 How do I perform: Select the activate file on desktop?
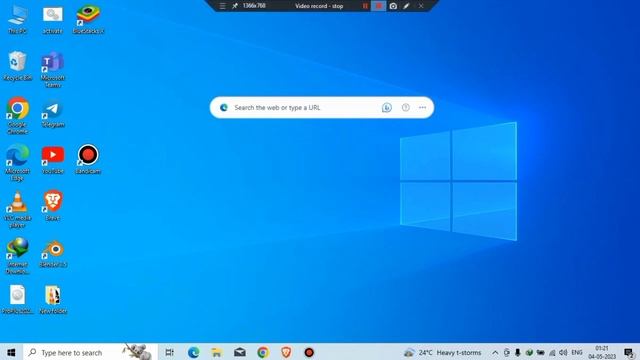pyautogui.click(x=53, y=19)
